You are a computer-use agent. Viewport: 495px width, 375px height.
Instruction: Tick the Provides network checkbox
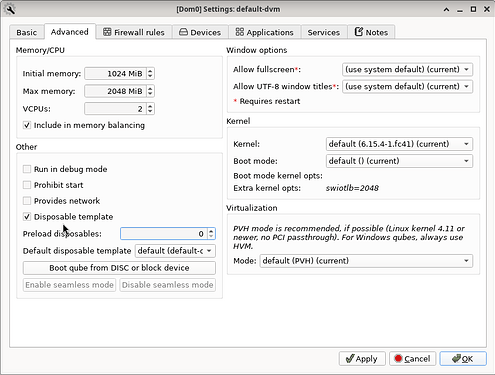click(27, 201)
